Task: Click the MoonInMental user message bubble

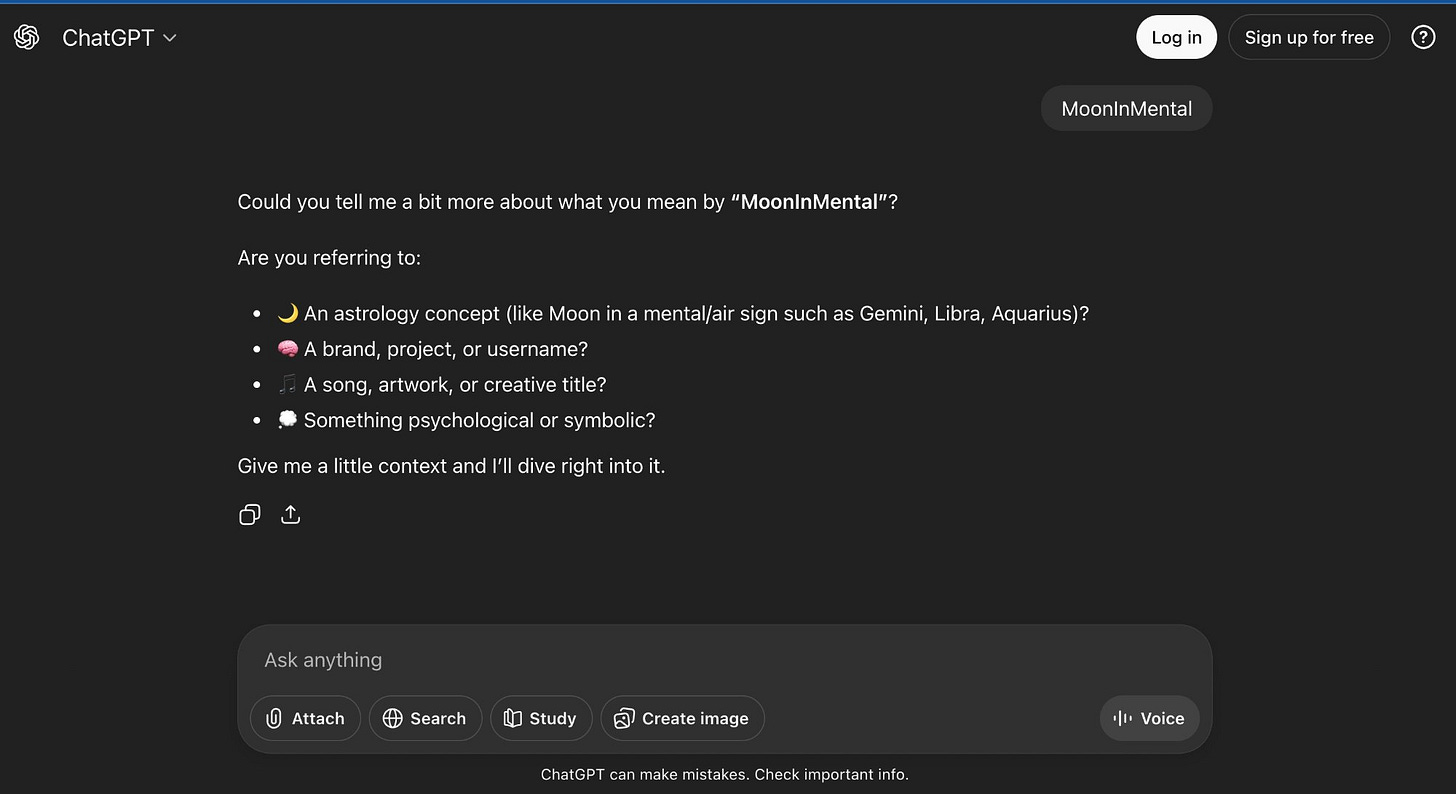Action: point(1126,108)
